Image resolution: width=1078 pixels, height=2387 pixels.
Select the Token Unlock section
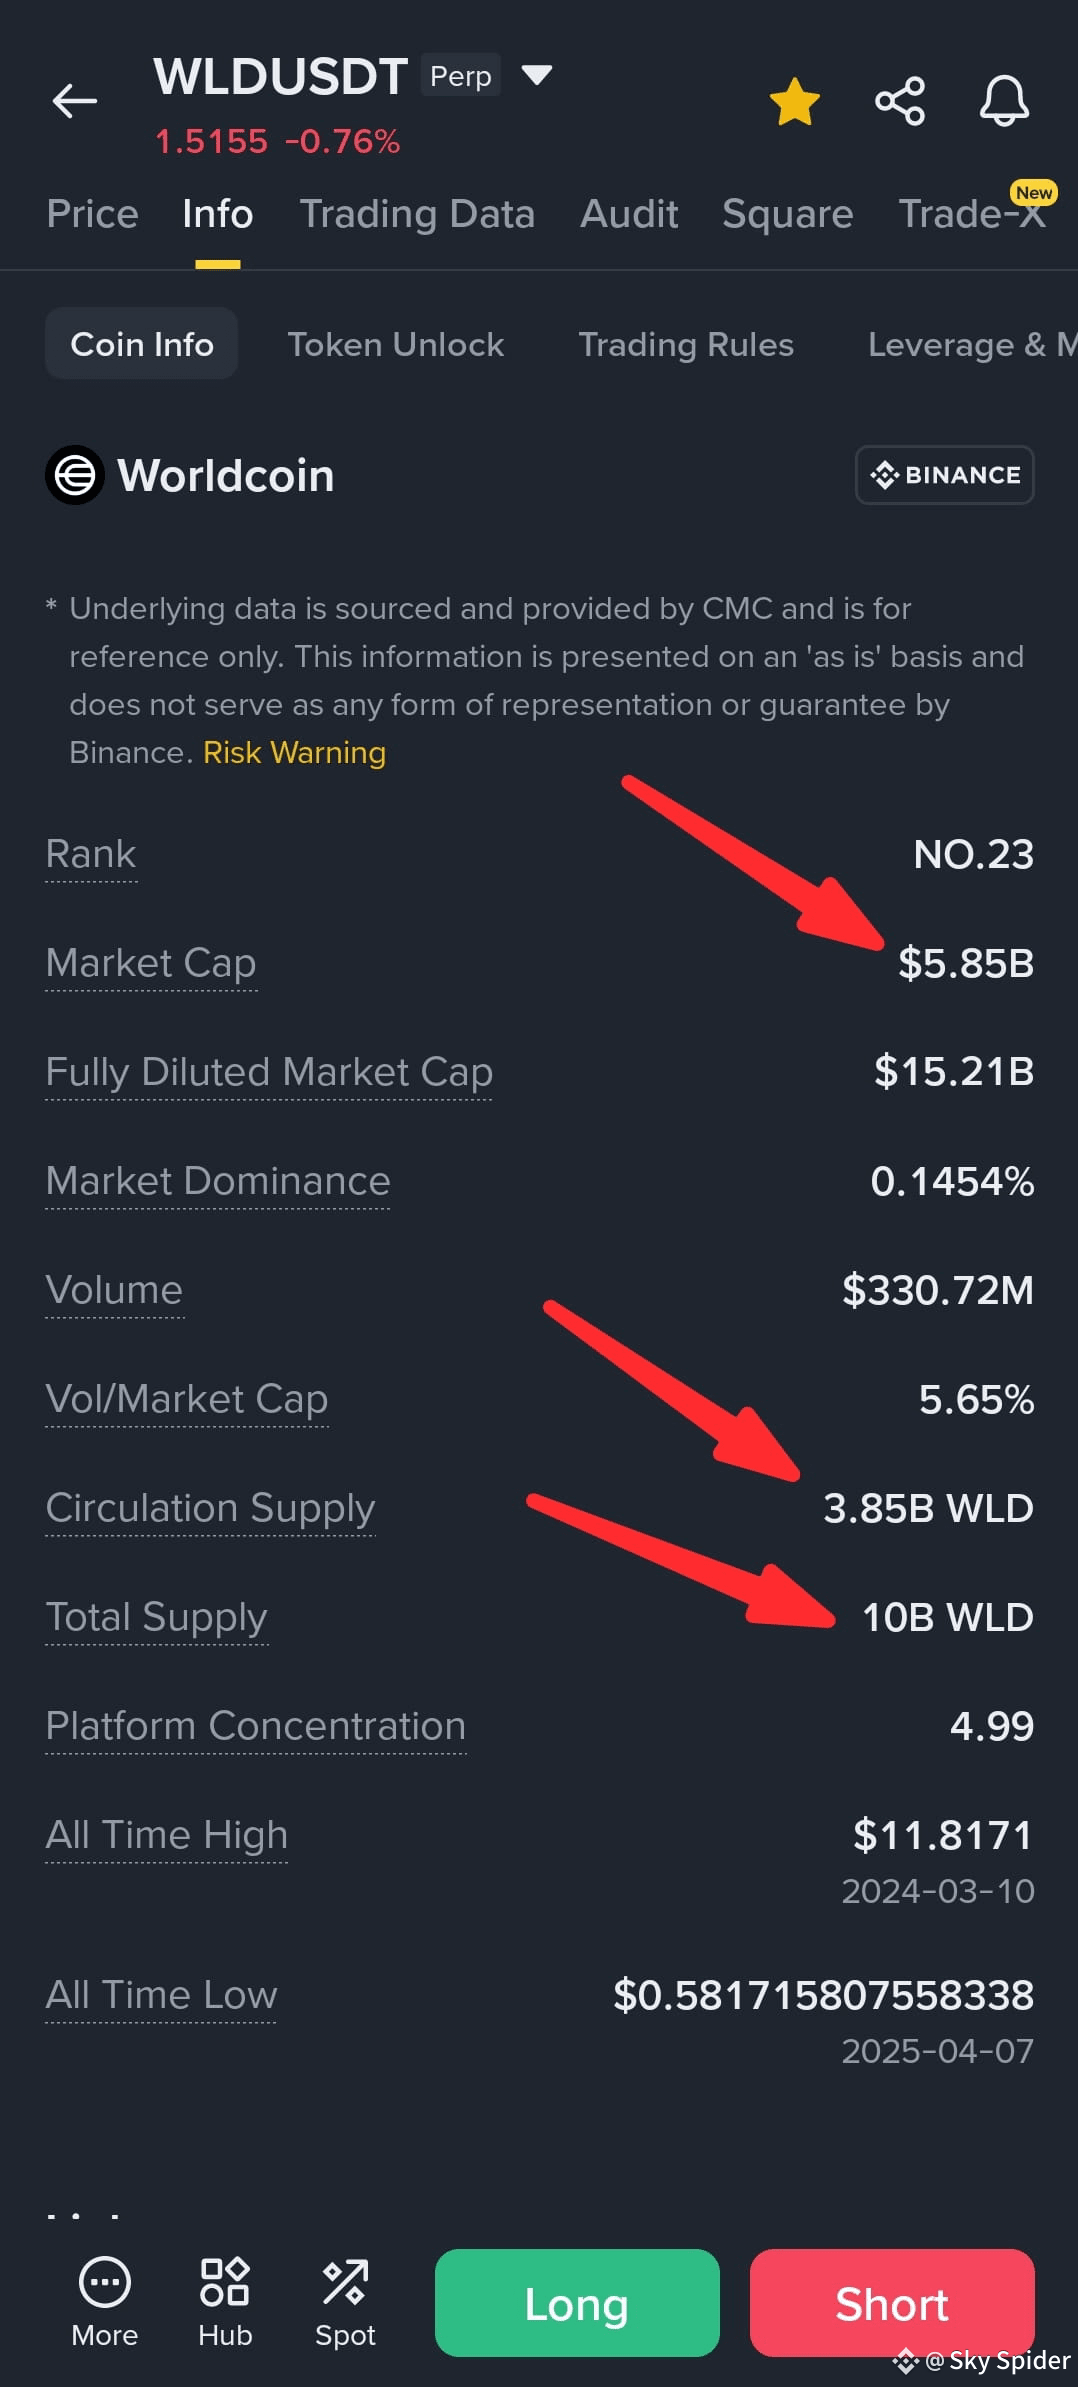click(x=396, y=344)
